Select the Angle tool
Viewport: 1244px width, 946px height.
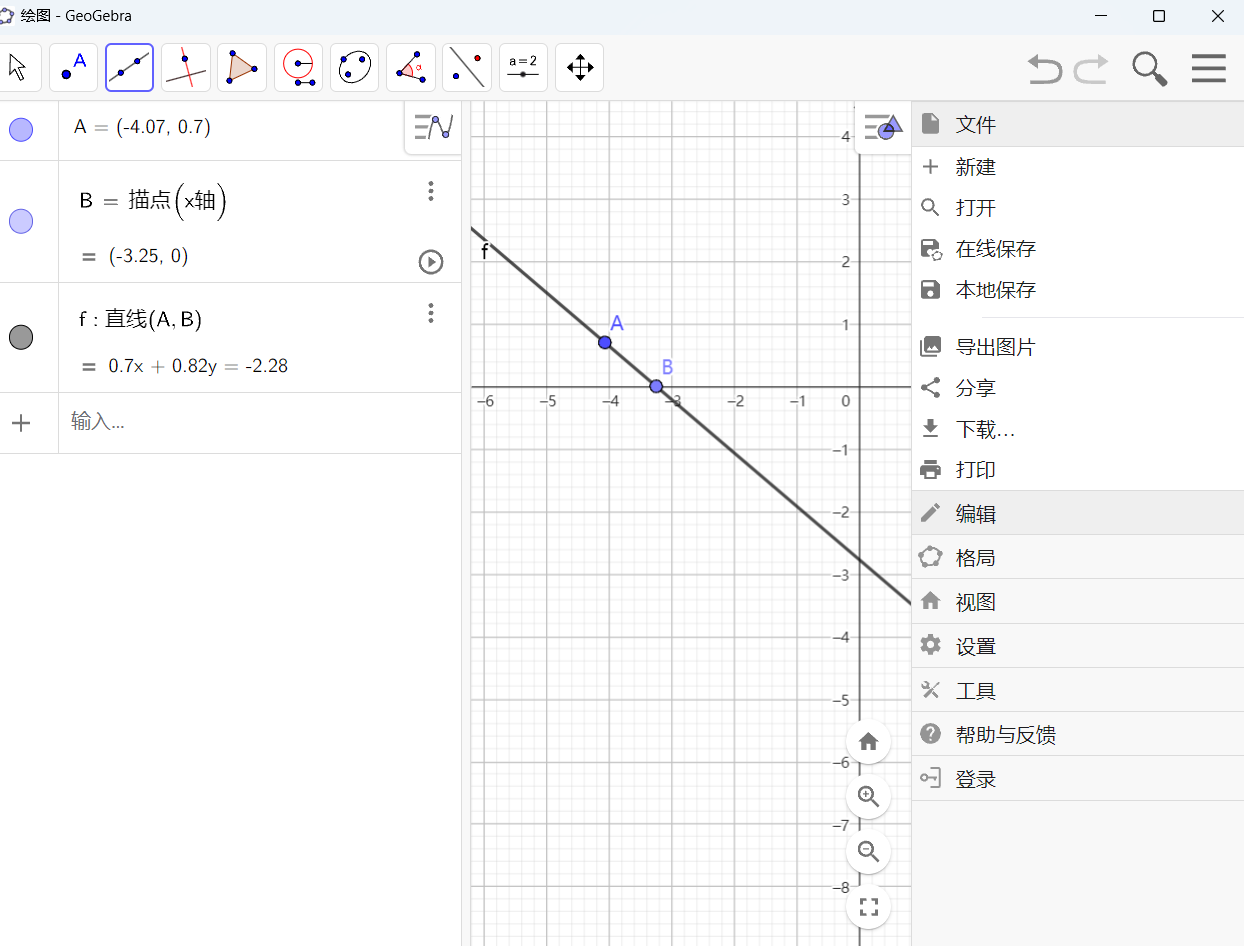(x=411, y=67)
